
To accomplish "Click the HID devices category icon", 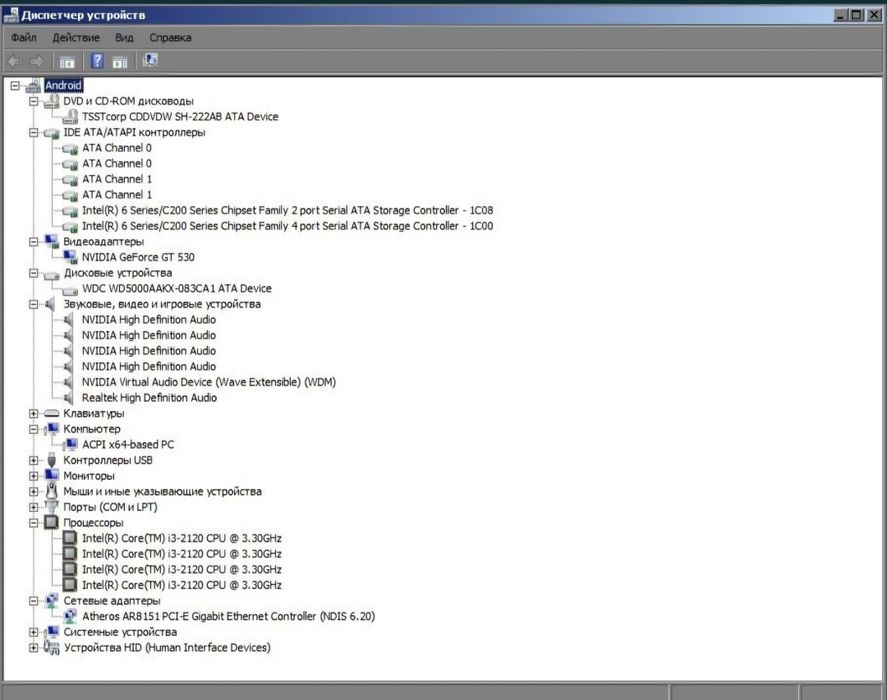I will 52,647.
